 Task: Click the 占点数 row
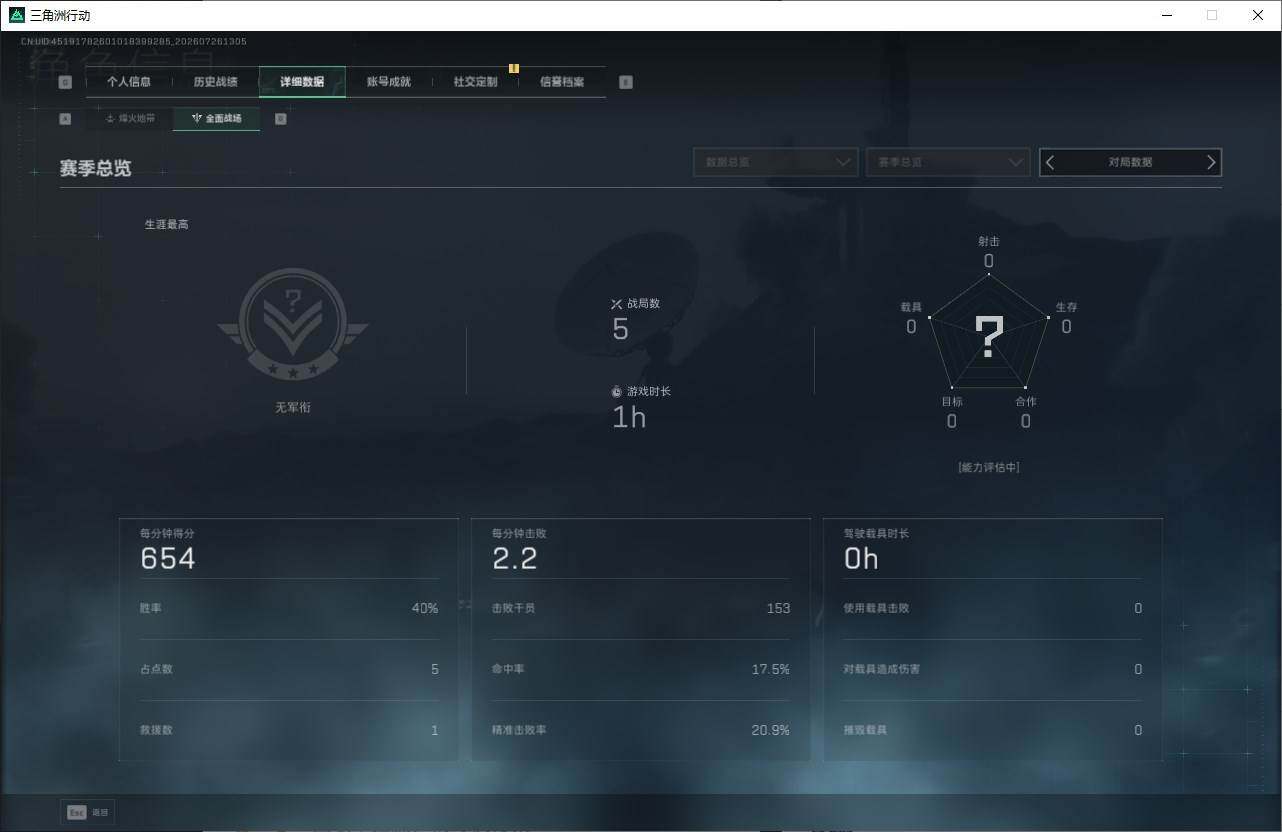coord(289,669)
